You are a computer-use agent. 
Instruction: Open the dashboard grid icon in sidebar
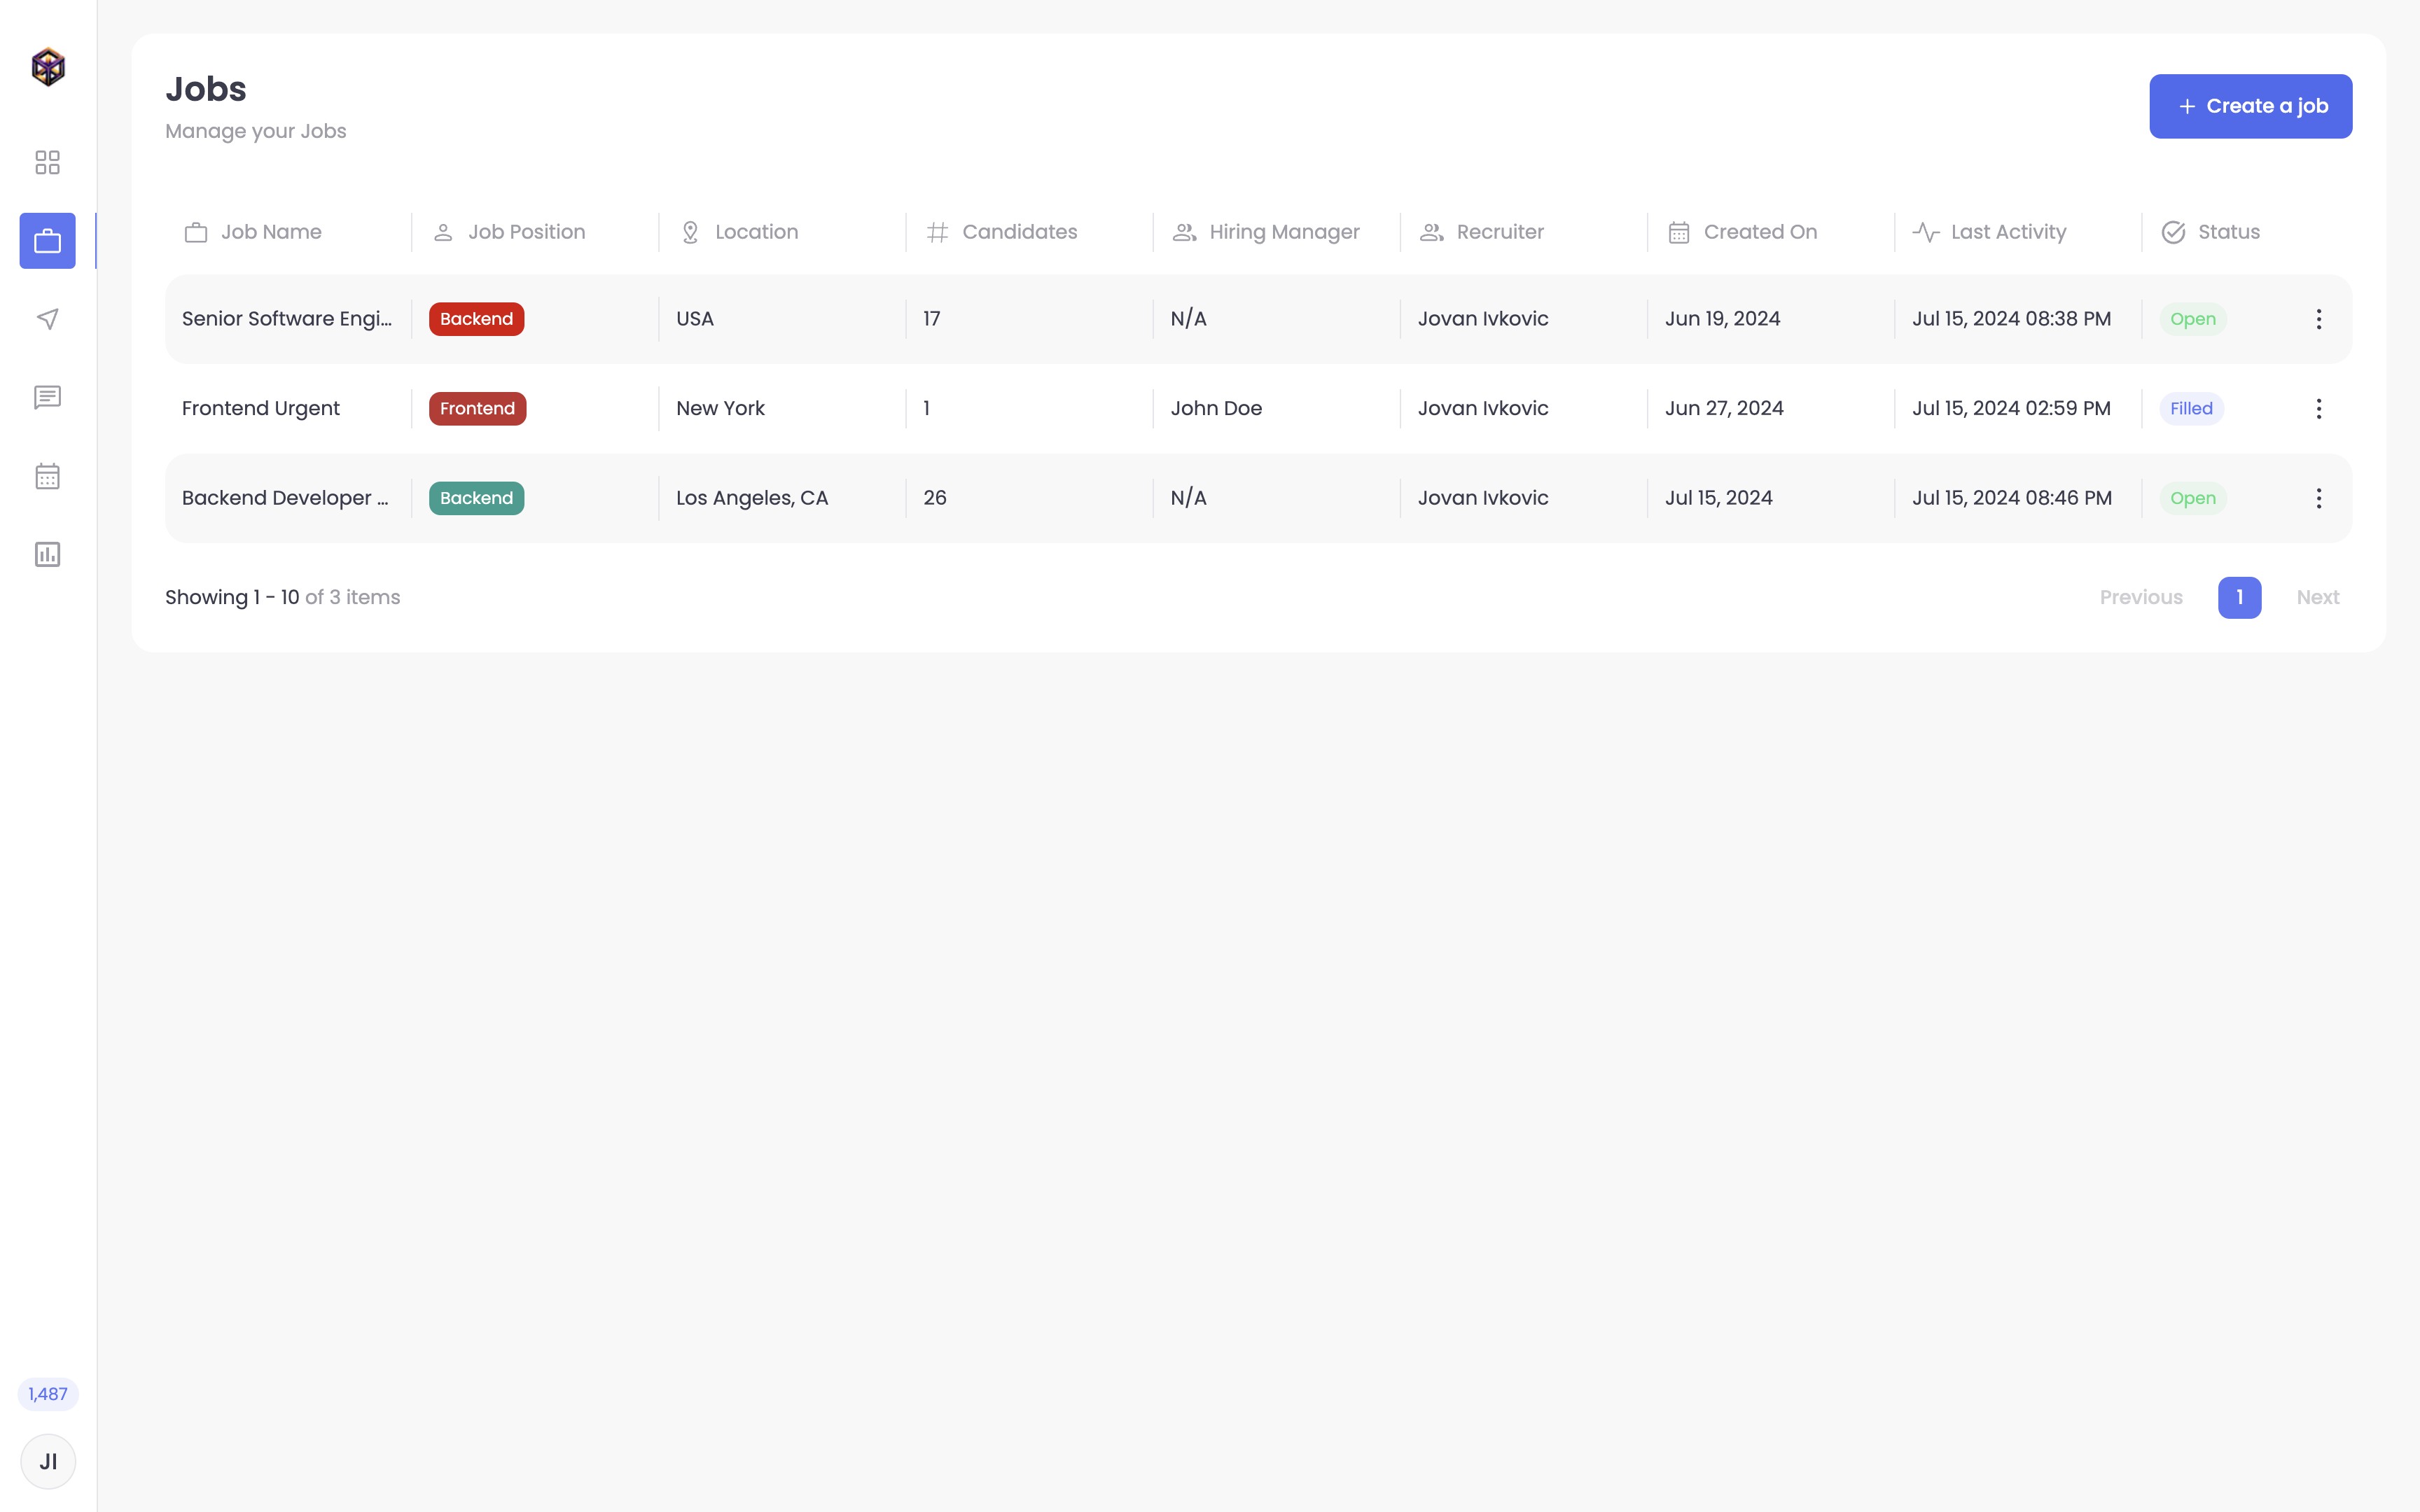tap(47, 162)
